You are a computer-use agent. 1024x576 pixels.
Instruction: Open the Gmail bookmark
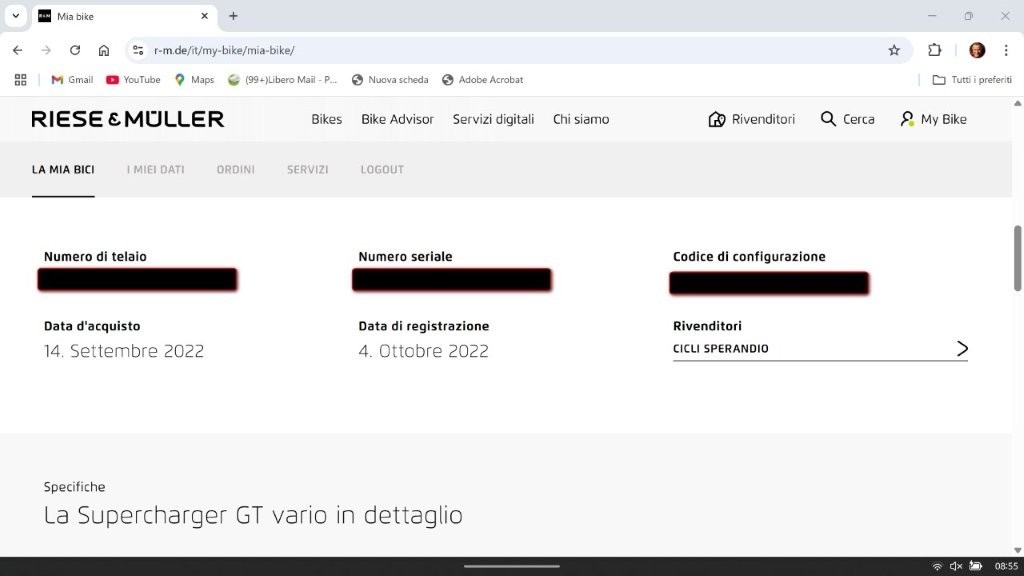coord(72,80)
